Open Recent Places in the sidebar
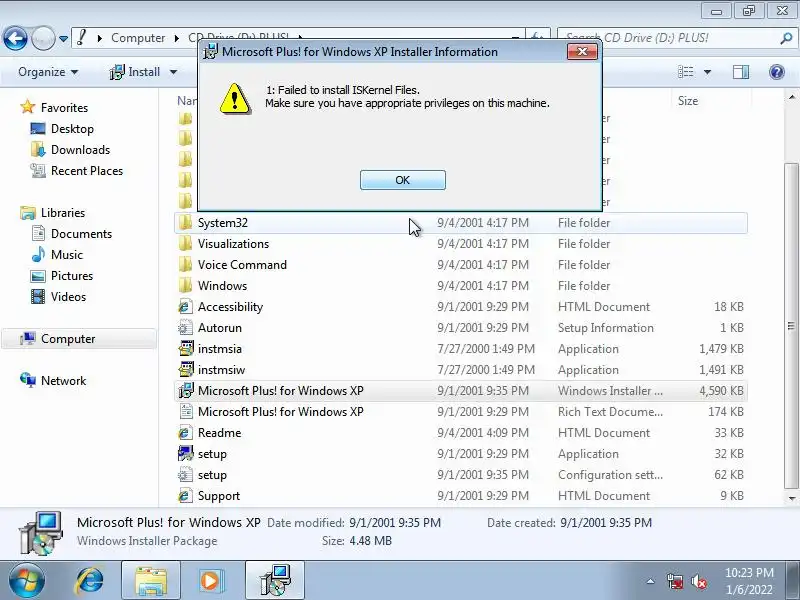Viewport: 800px width, 600px height. pyautogui.click(x=87, y=170)
